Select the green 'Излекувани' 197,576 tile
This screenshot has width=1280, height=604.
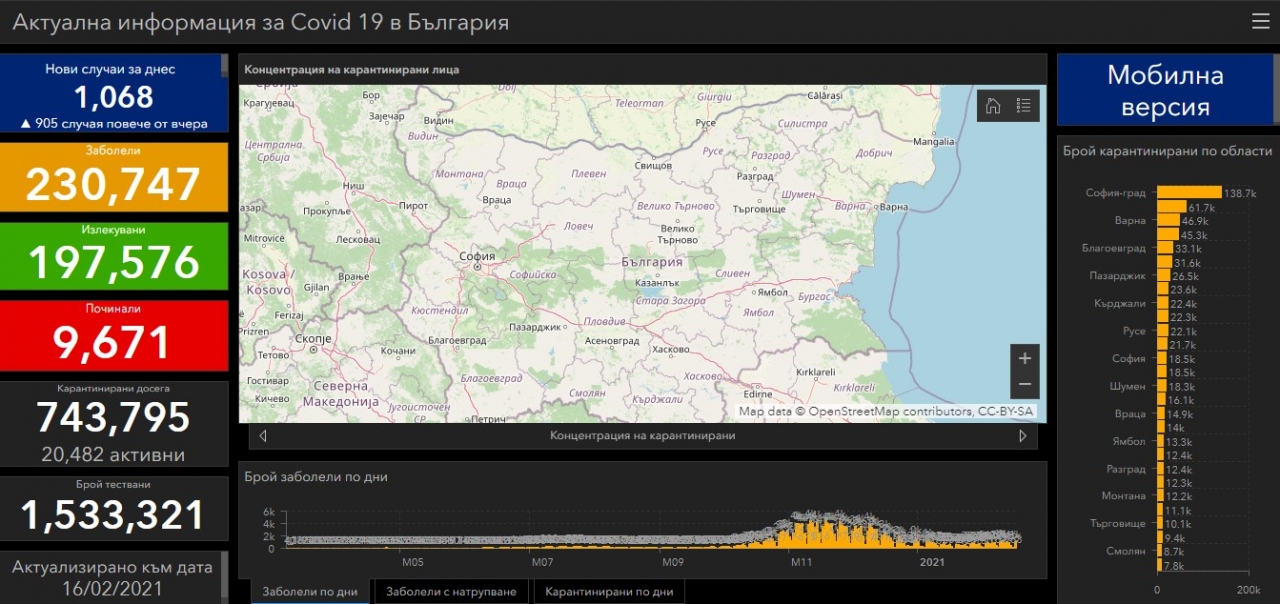point(114,256)
